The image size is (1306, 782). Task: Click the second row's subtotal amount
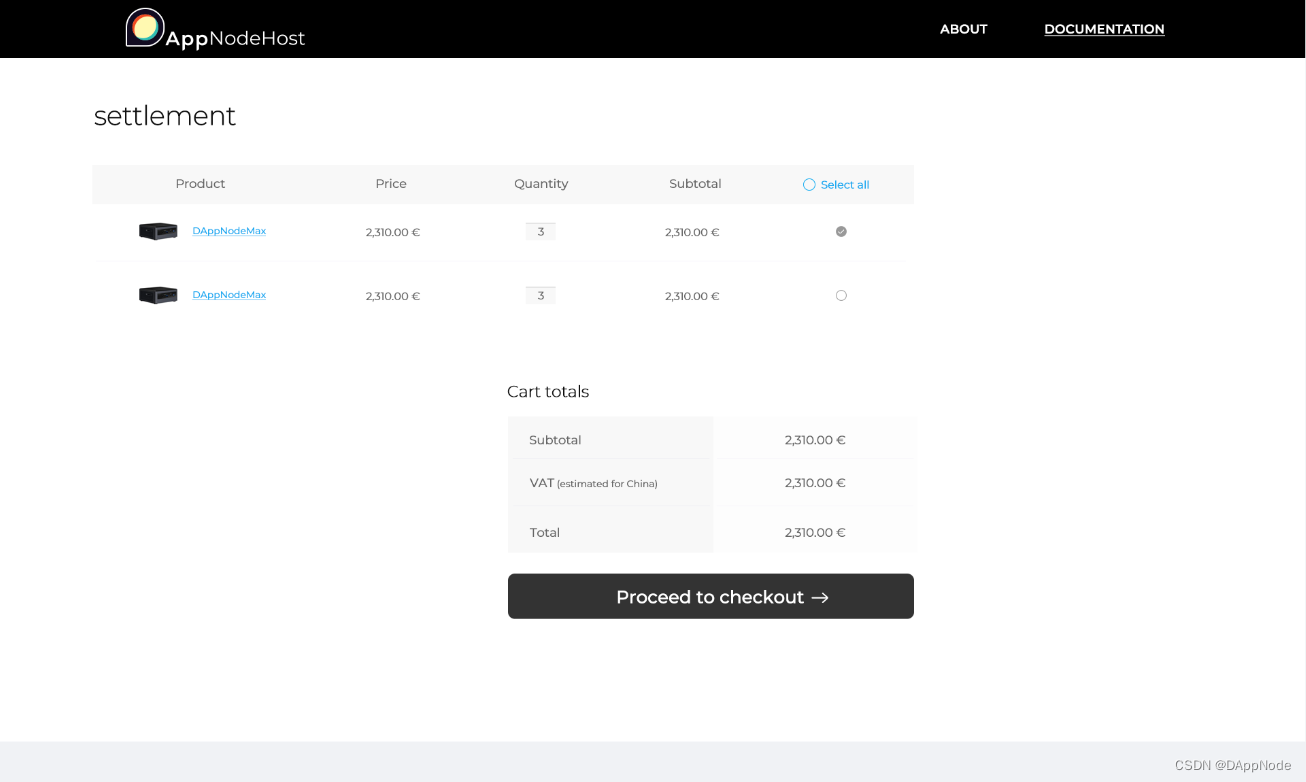pos(692,296)
